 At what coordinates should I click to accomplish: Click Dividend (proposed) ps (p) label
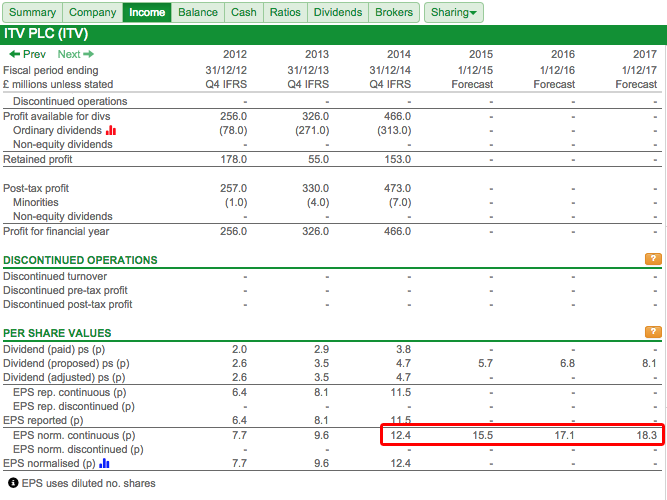[66, 363]
